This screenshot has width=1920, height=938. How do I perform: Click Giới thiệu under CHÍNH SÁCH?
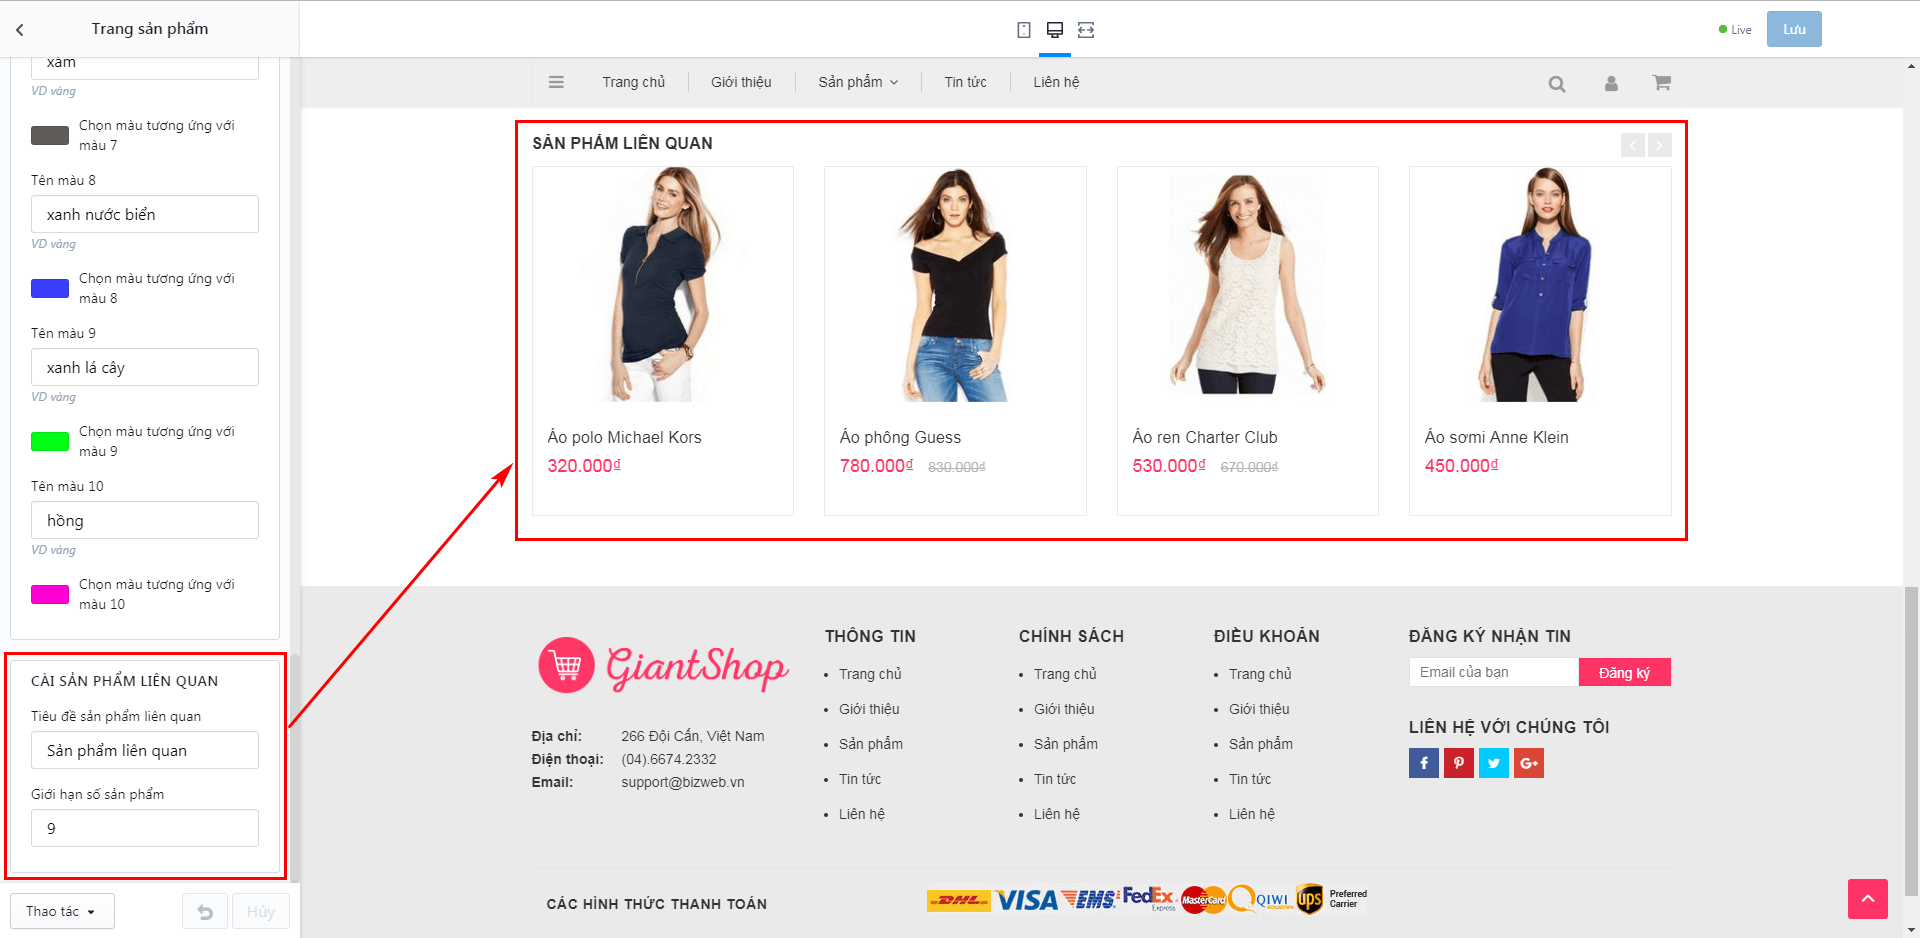click(1064, 709)
